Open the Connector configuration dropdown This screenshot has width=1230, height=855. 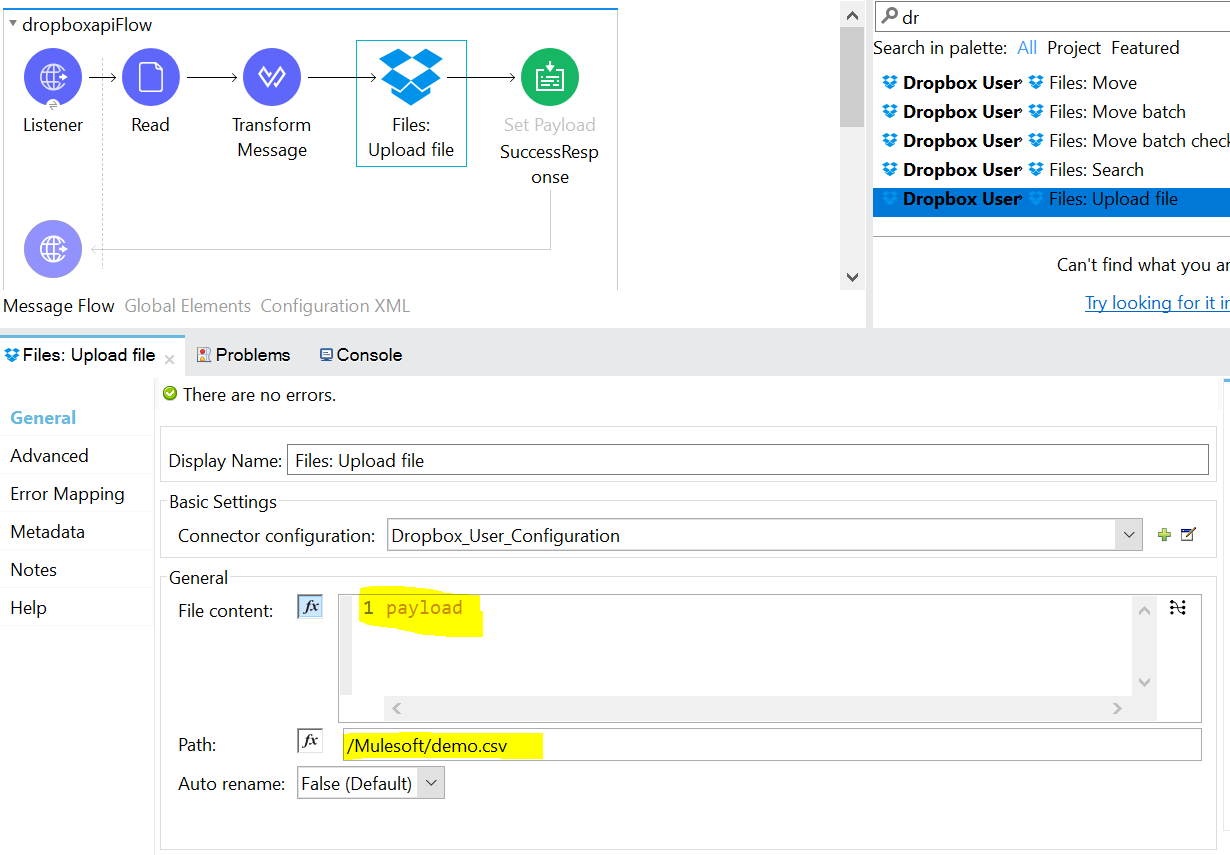[1129, 535]
